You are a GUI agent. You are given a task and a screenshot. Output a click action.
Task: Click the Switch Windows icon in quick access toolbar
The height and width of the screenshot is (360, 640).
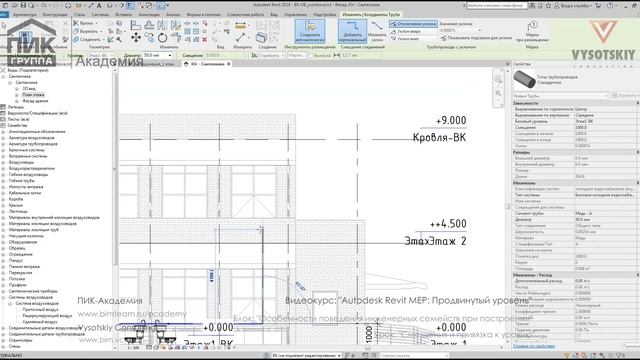(149, 5)
